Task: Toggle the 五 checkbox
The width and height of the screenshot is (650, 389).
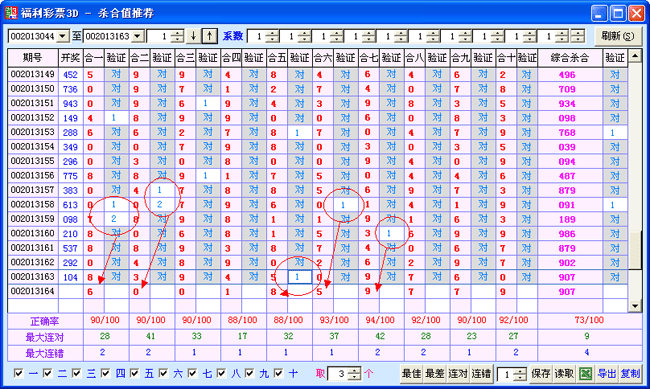Action: click(x=134, y=373)
